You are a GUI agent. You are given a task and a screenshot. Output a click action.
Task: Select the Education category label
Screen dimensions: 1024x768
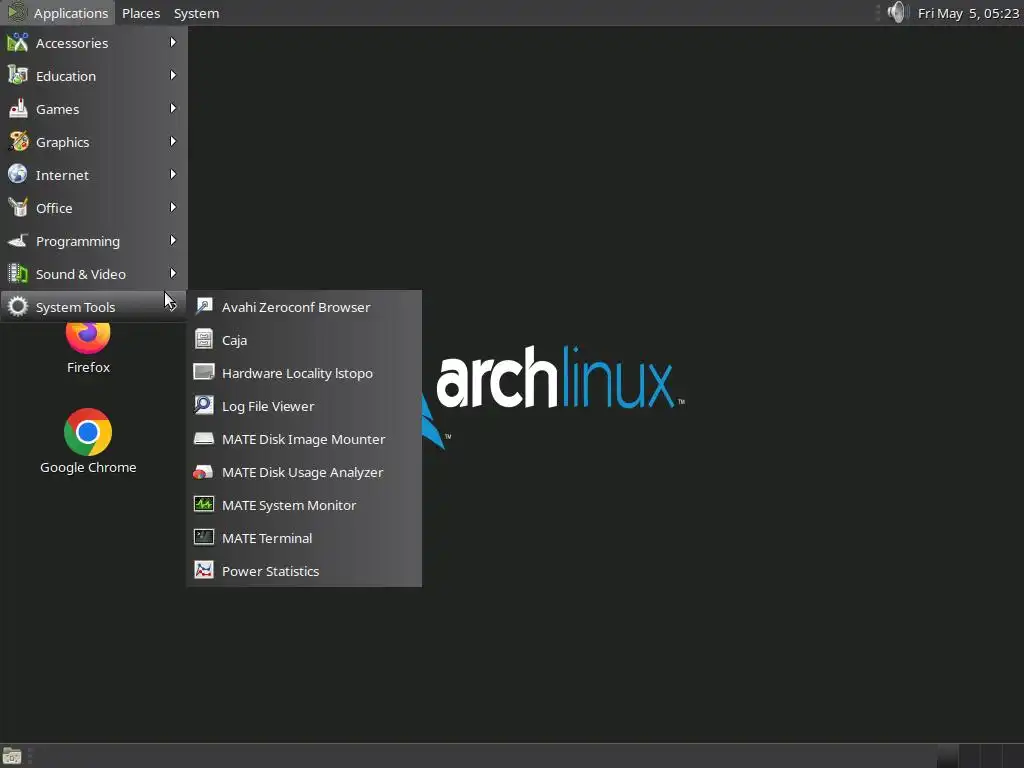point(66,76)
